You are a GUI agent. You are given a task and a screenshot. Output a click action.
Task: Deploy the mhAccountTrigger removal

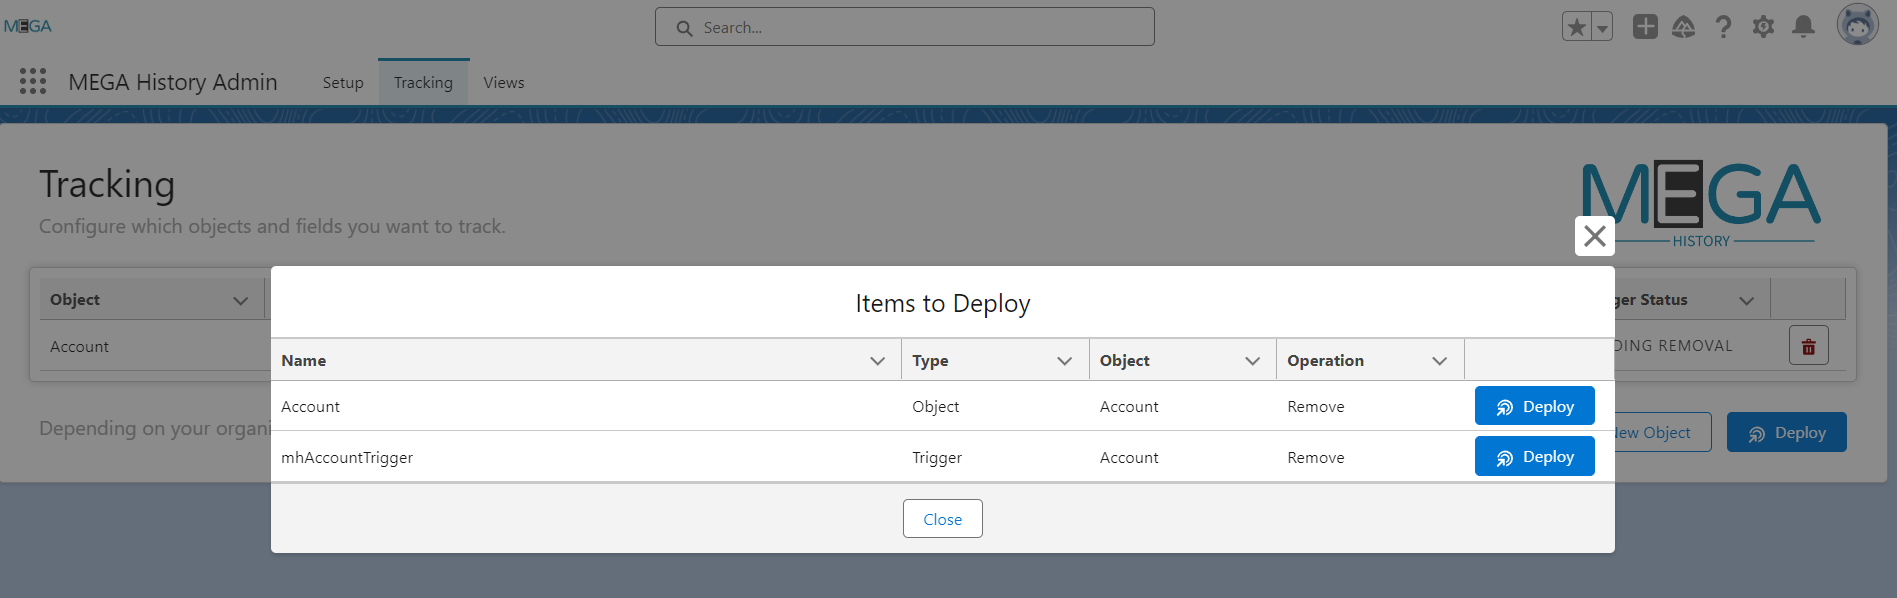1534,457
